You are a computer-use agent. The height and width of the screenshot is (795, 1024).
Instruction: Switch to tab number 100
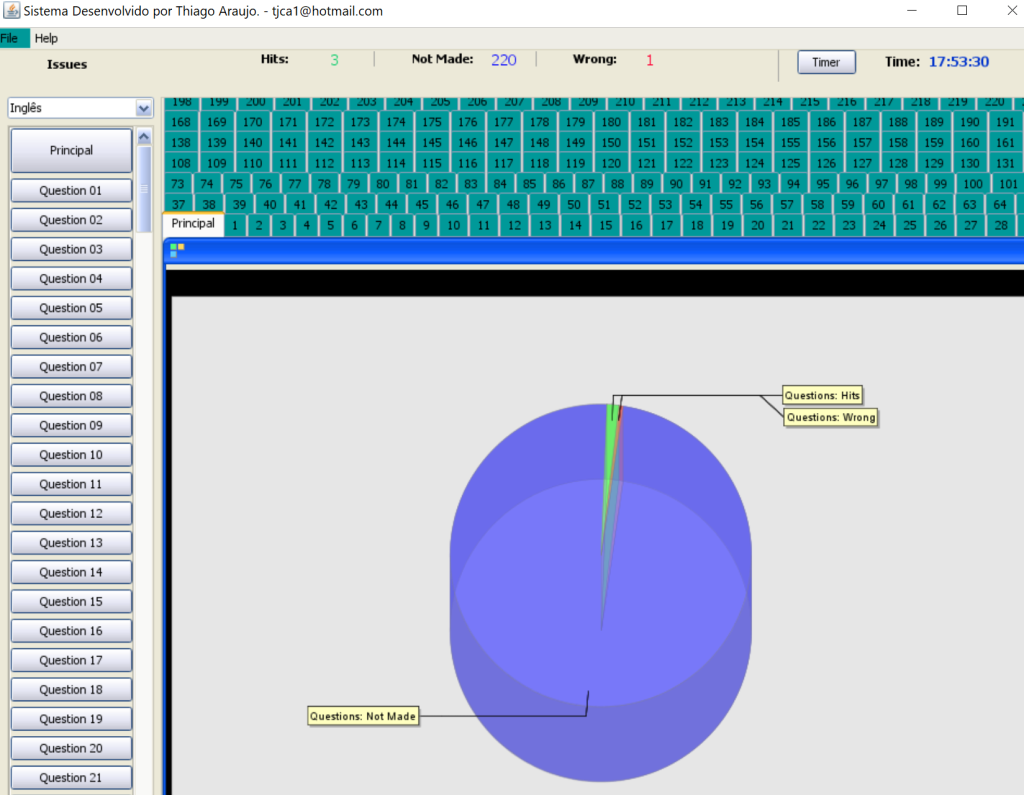click(973, 184)
